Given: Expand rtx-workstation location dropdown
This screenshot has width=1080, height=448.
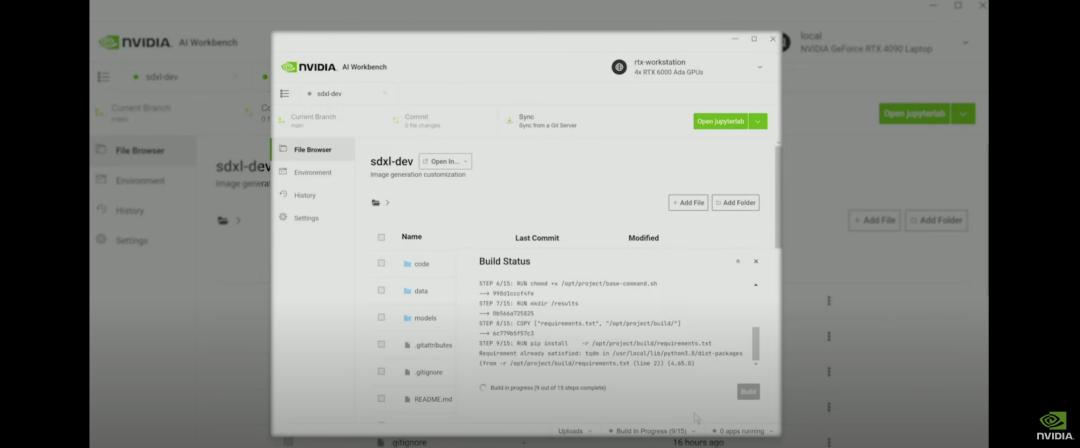Looking at the screenshot, I should (760, 67).
